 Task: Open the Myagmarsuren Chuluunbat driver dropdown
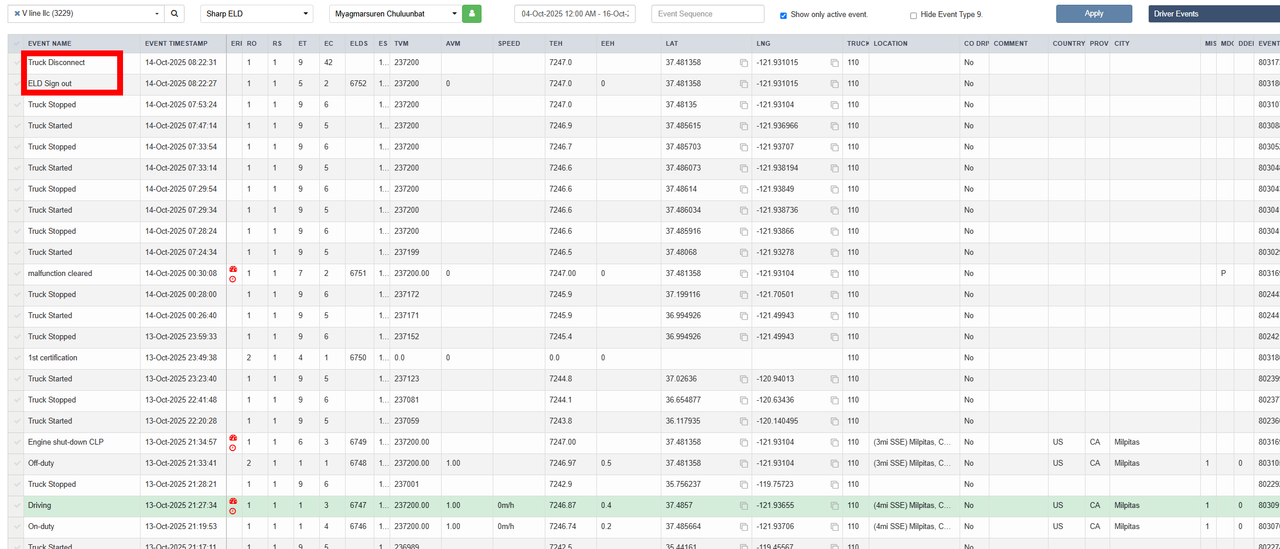click(395, 14)
